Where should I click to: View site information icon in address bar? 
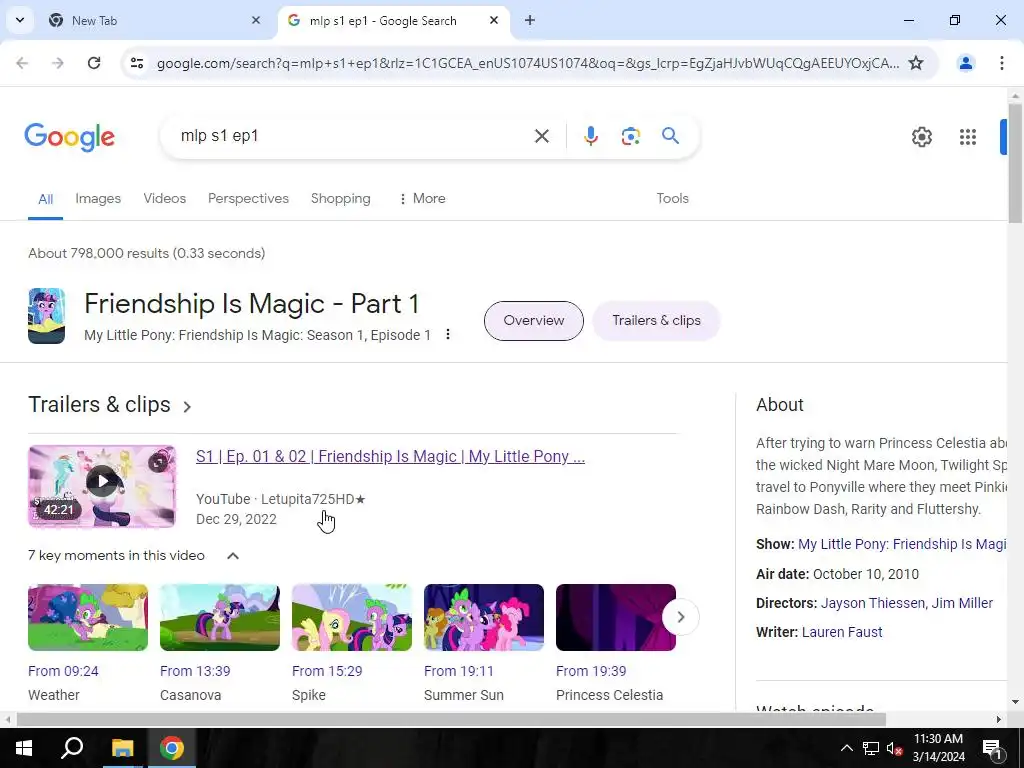136,63
